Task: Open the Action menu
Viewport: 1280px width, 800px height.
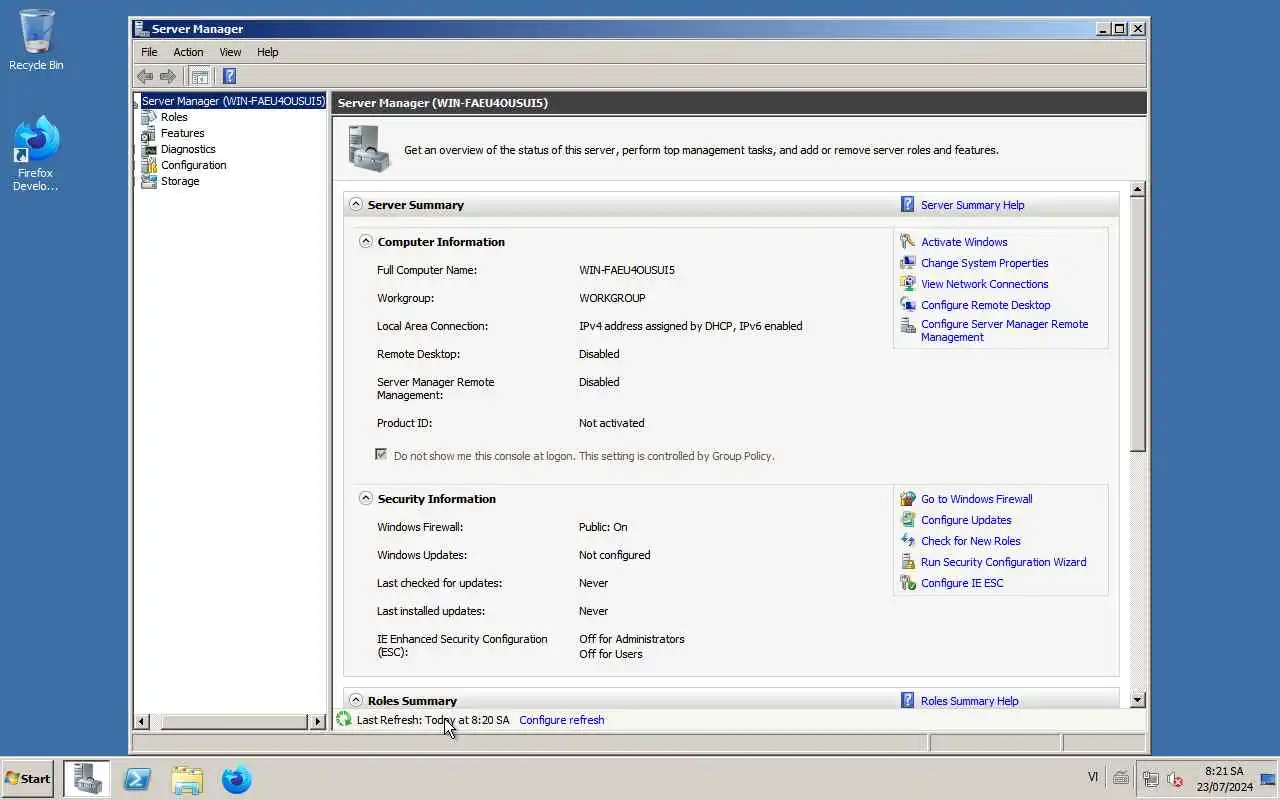Action: [188, 52]
